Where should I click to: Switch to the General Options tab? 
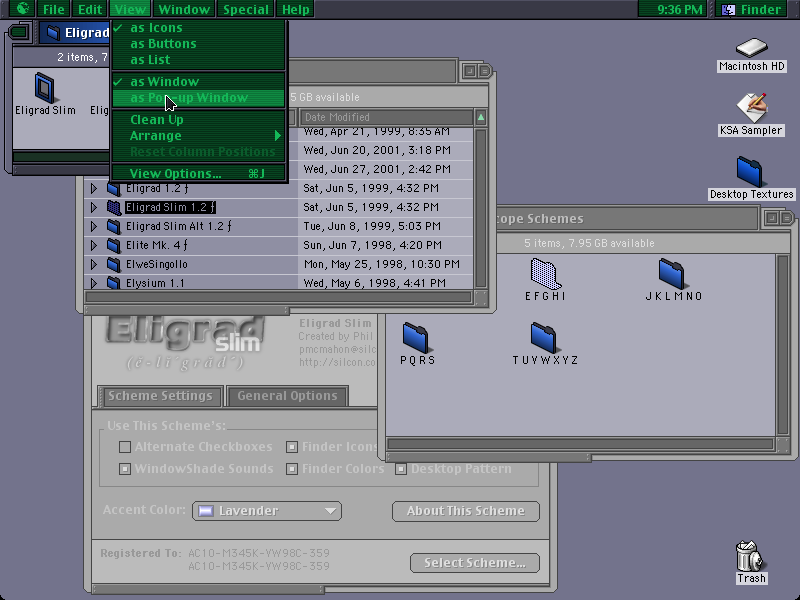pos(287,396)
